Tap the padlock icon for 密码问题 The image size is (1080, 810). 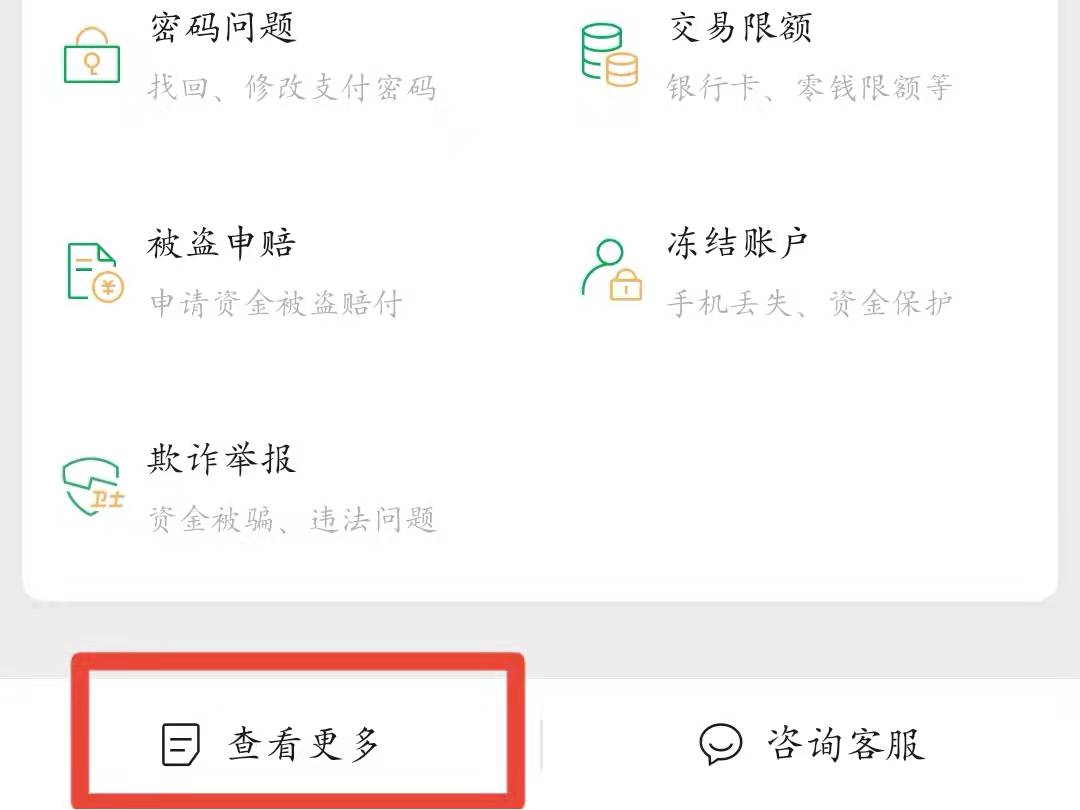tap(92, 55)
